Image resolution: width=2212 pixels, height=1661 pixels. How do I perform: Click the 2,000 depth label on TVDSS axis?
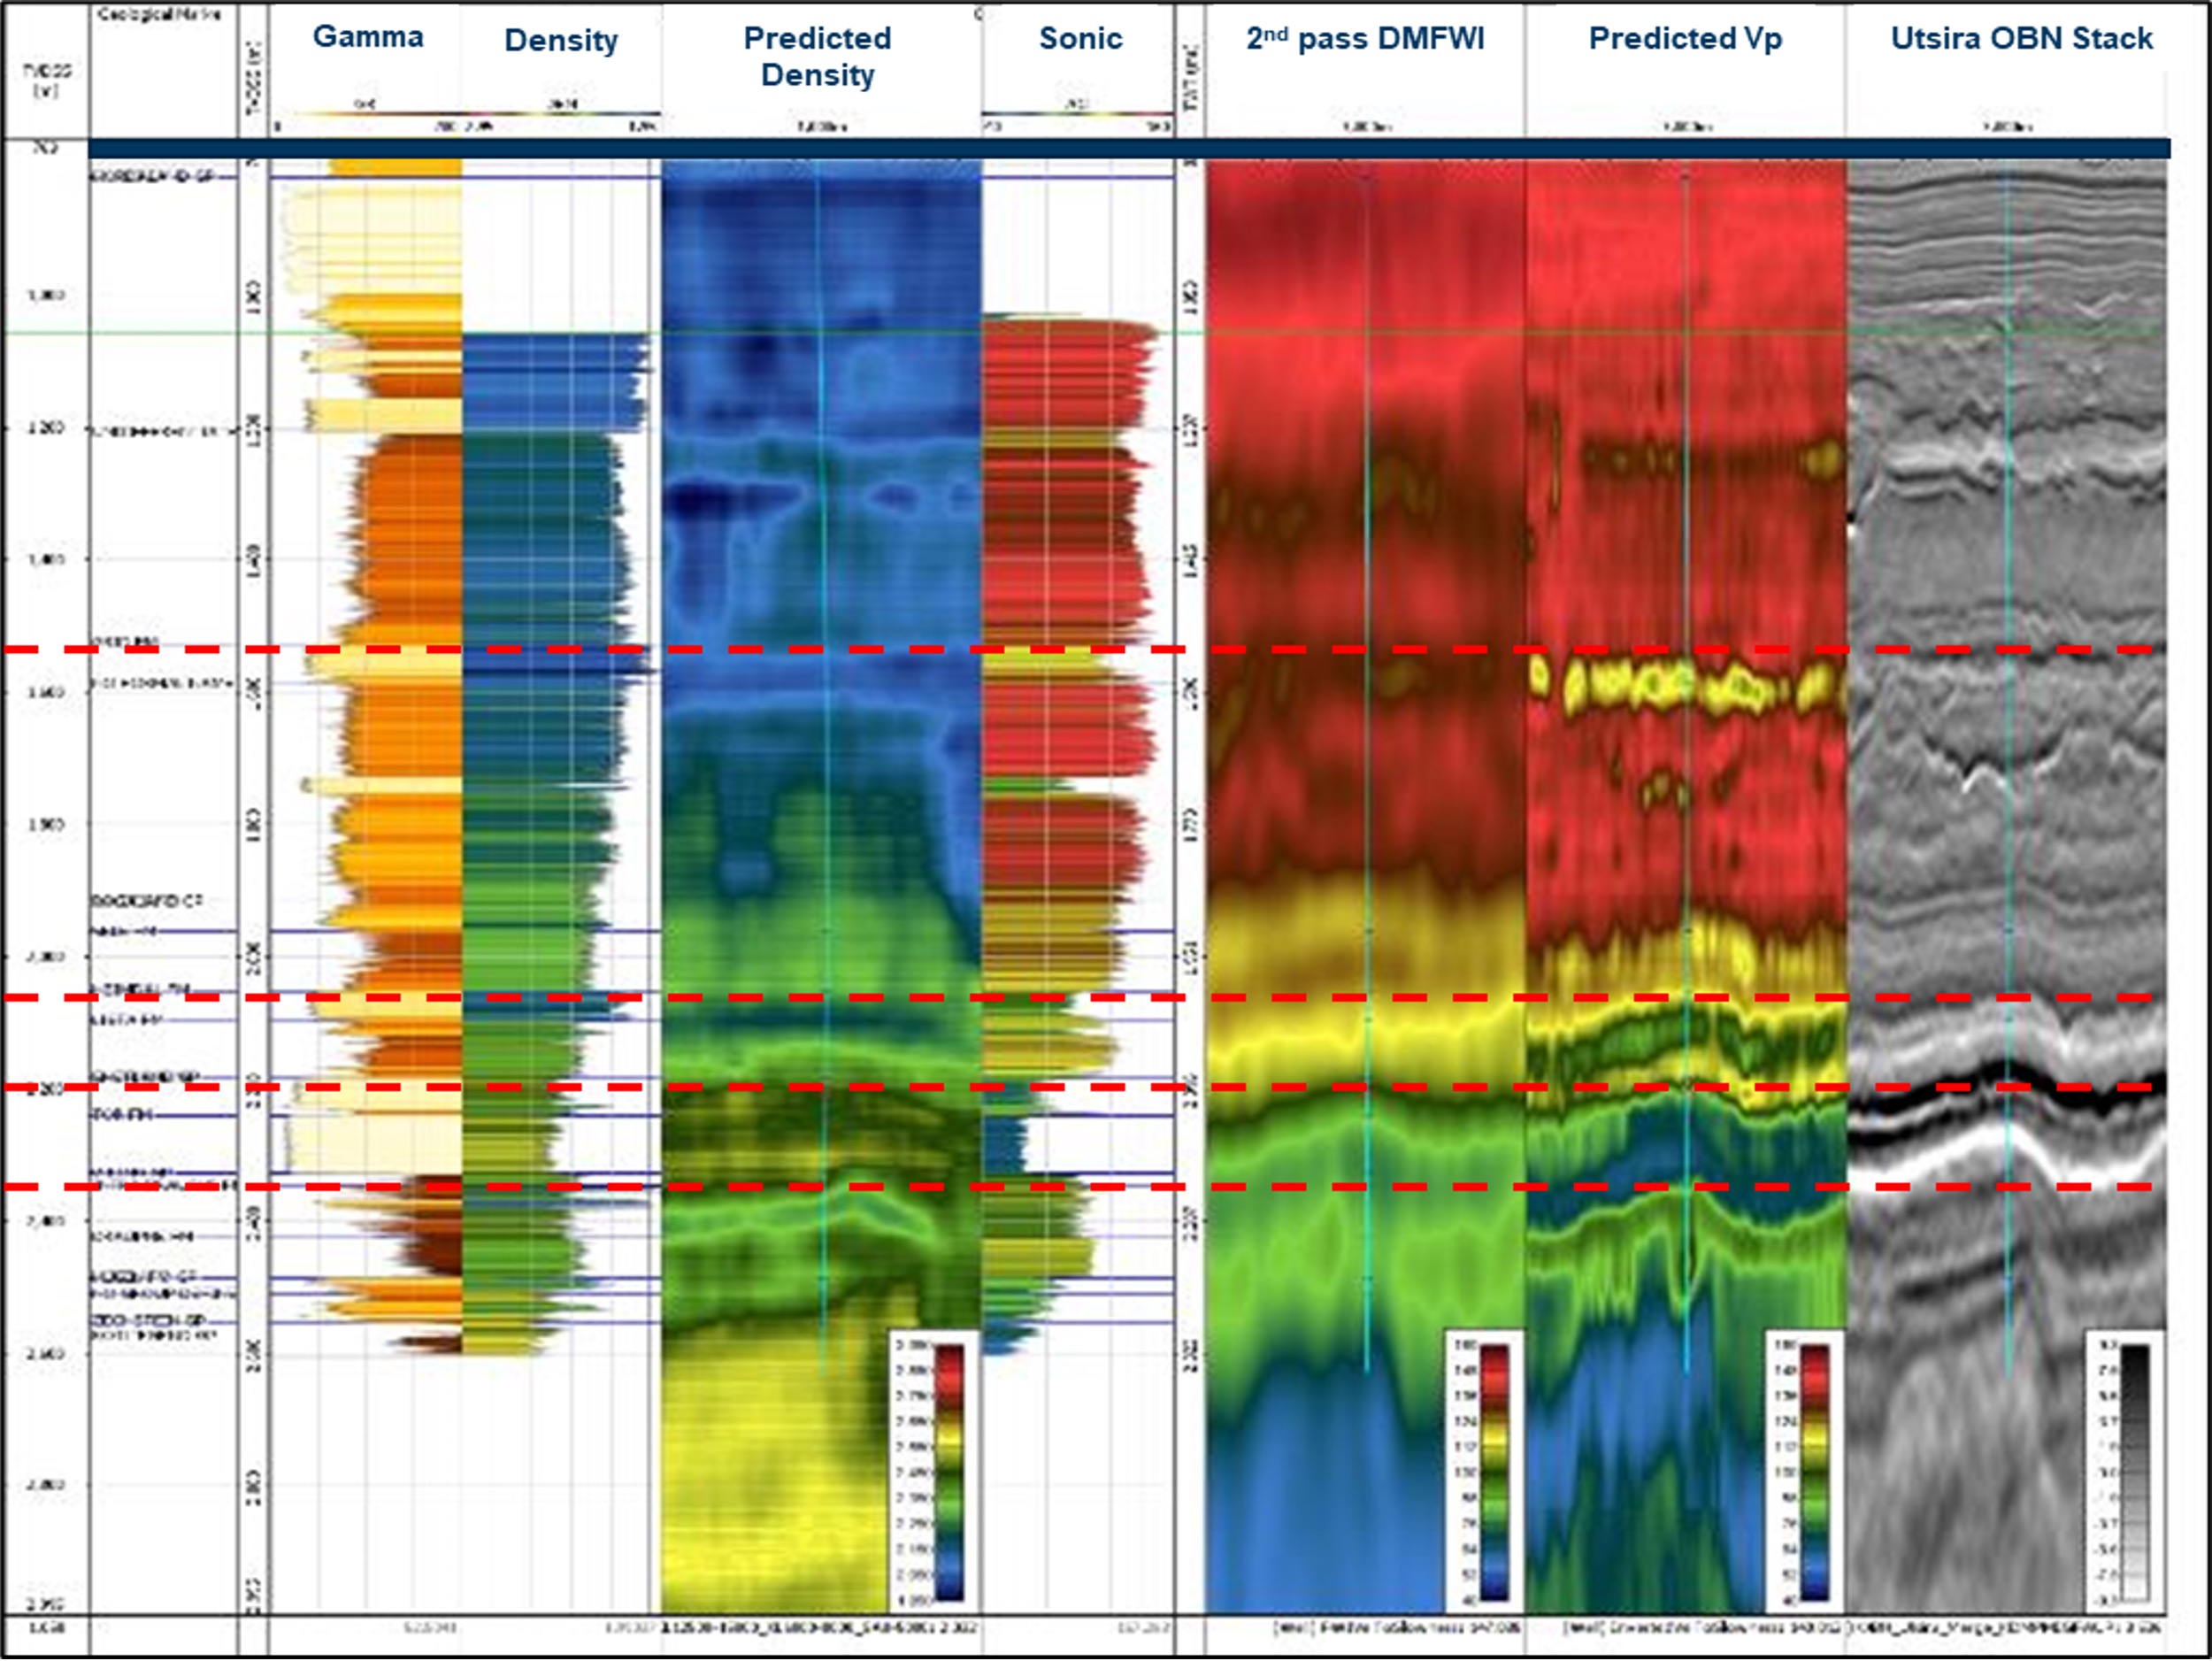[x=46, y=957]
